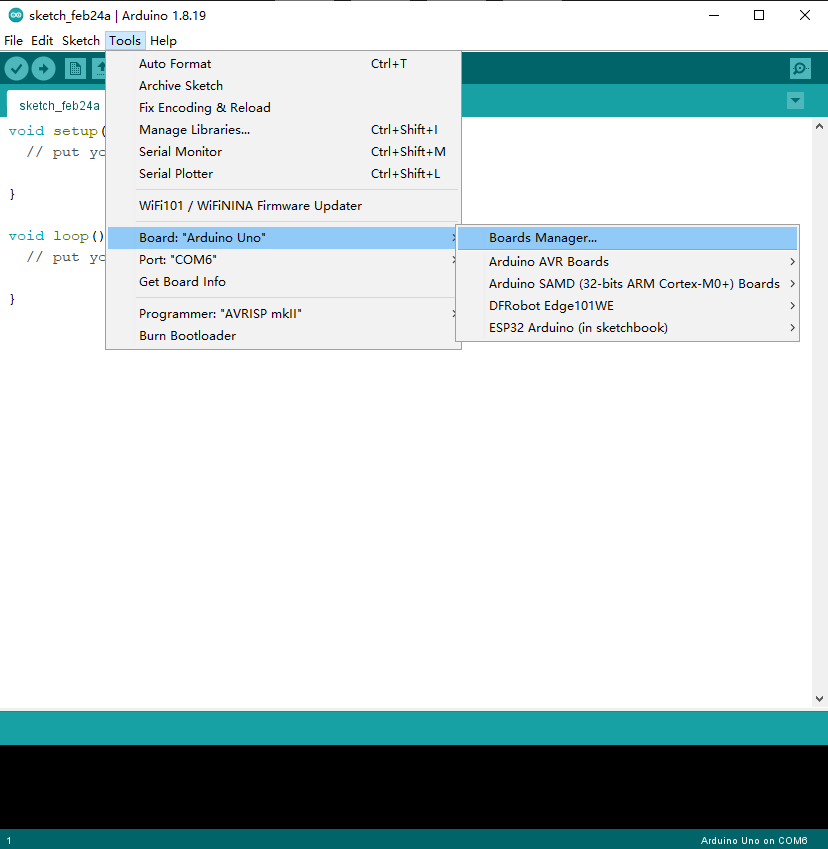
Task: Choose Get Board Info
Action: (x=283, y=282)
